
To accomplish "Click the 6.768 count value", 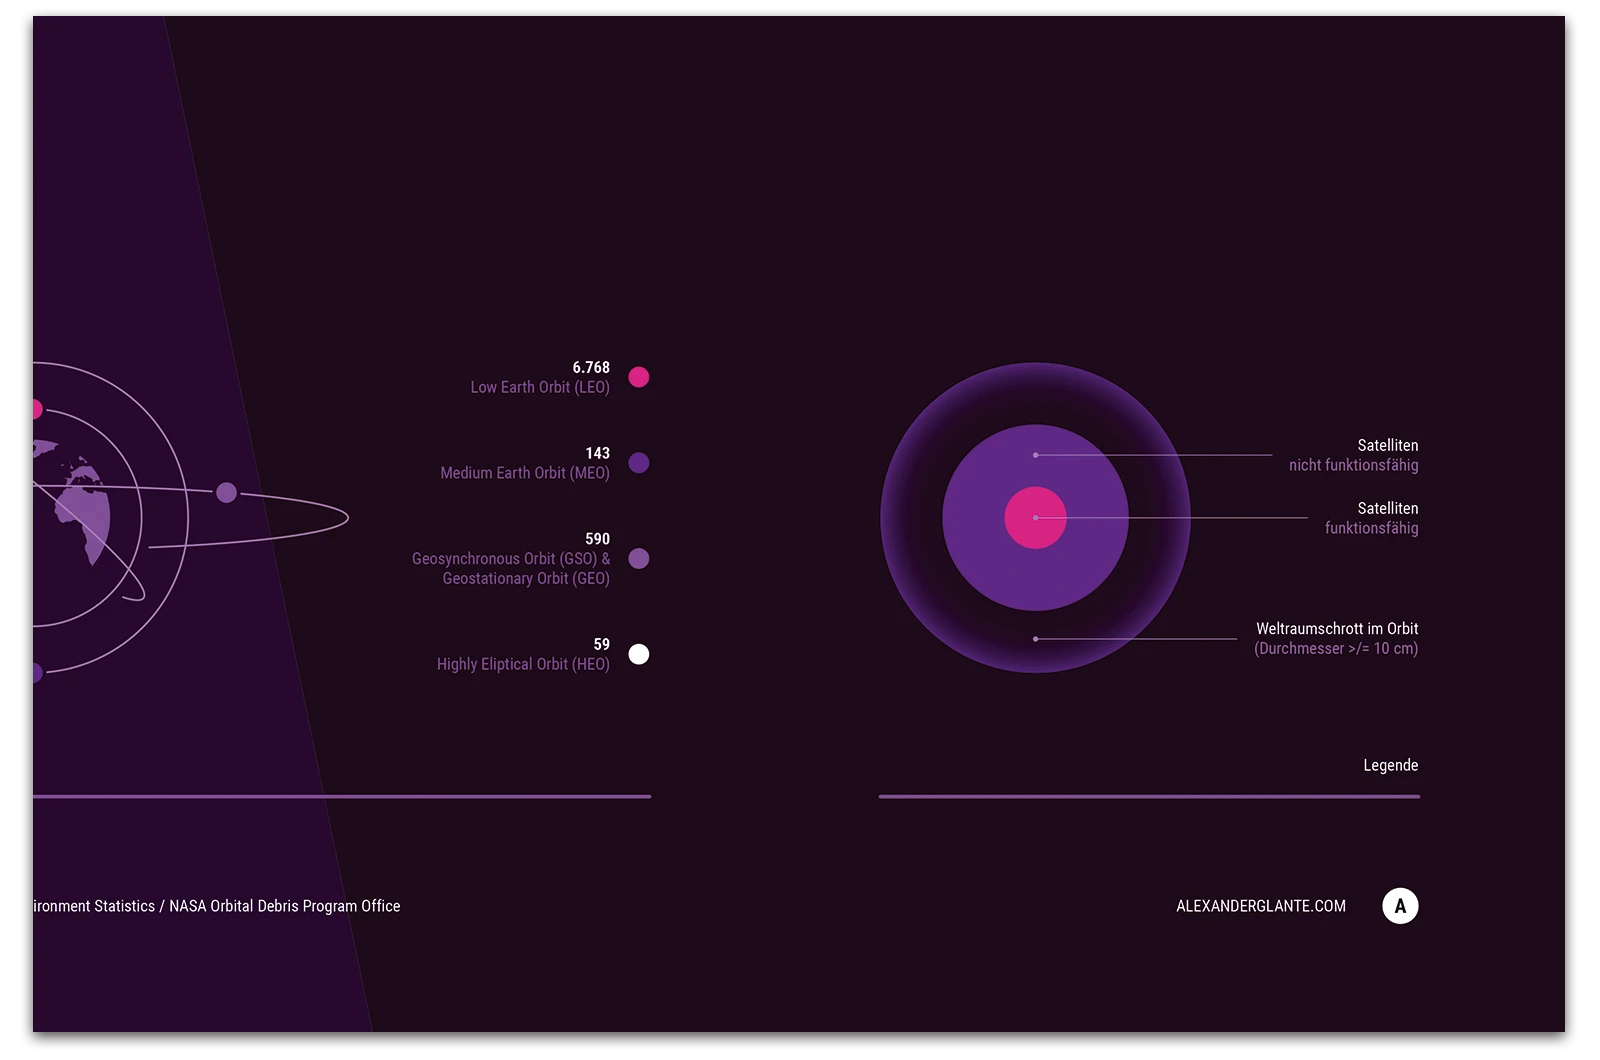I will click(x=591, y=367).
